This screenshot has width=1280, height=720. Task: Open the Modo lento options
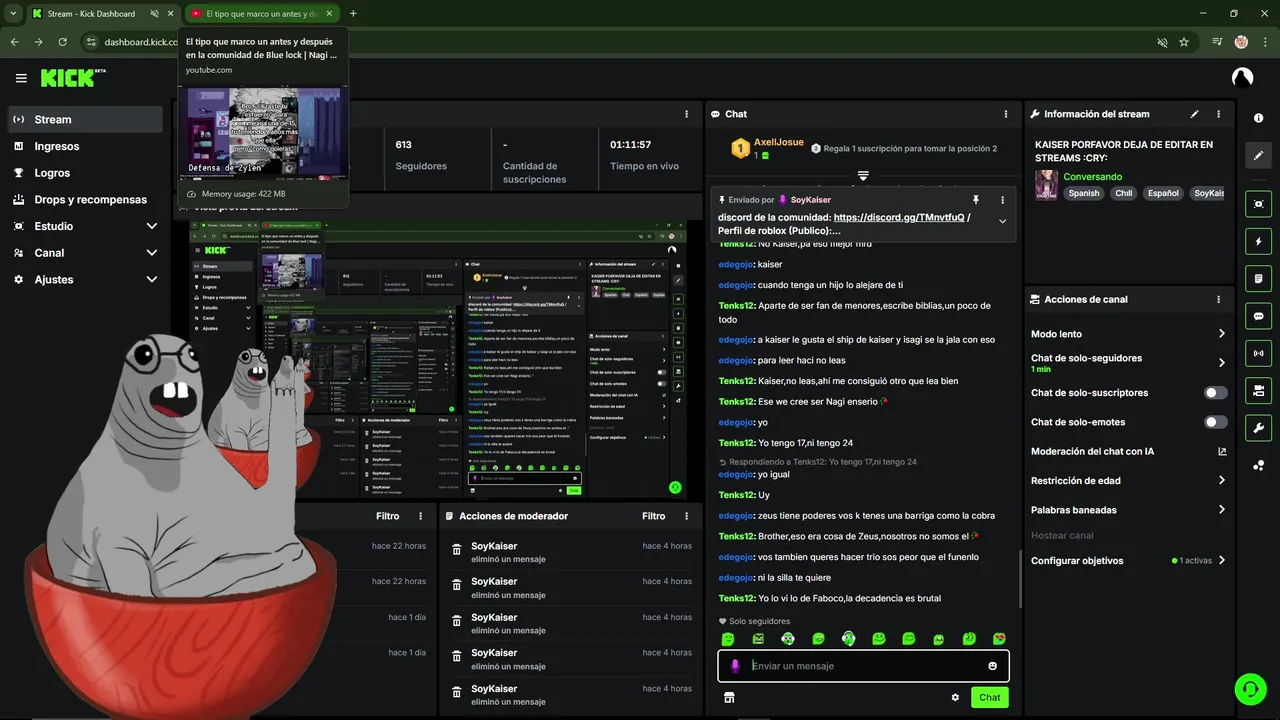(1128, 334)
